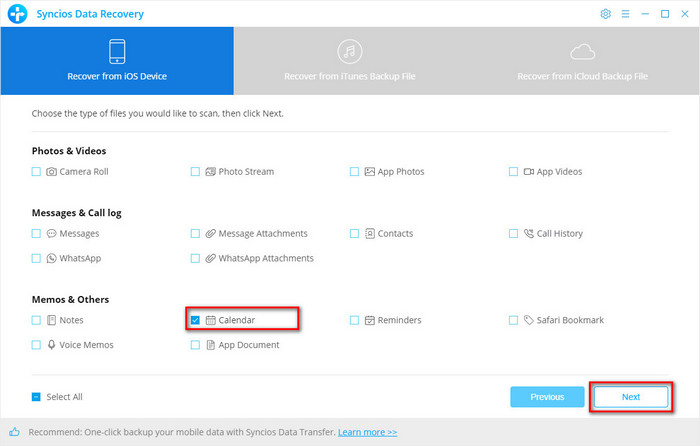Click the Reminders checklist icon
This screenshot has width=700, height=446.
[x=370, y=320]
